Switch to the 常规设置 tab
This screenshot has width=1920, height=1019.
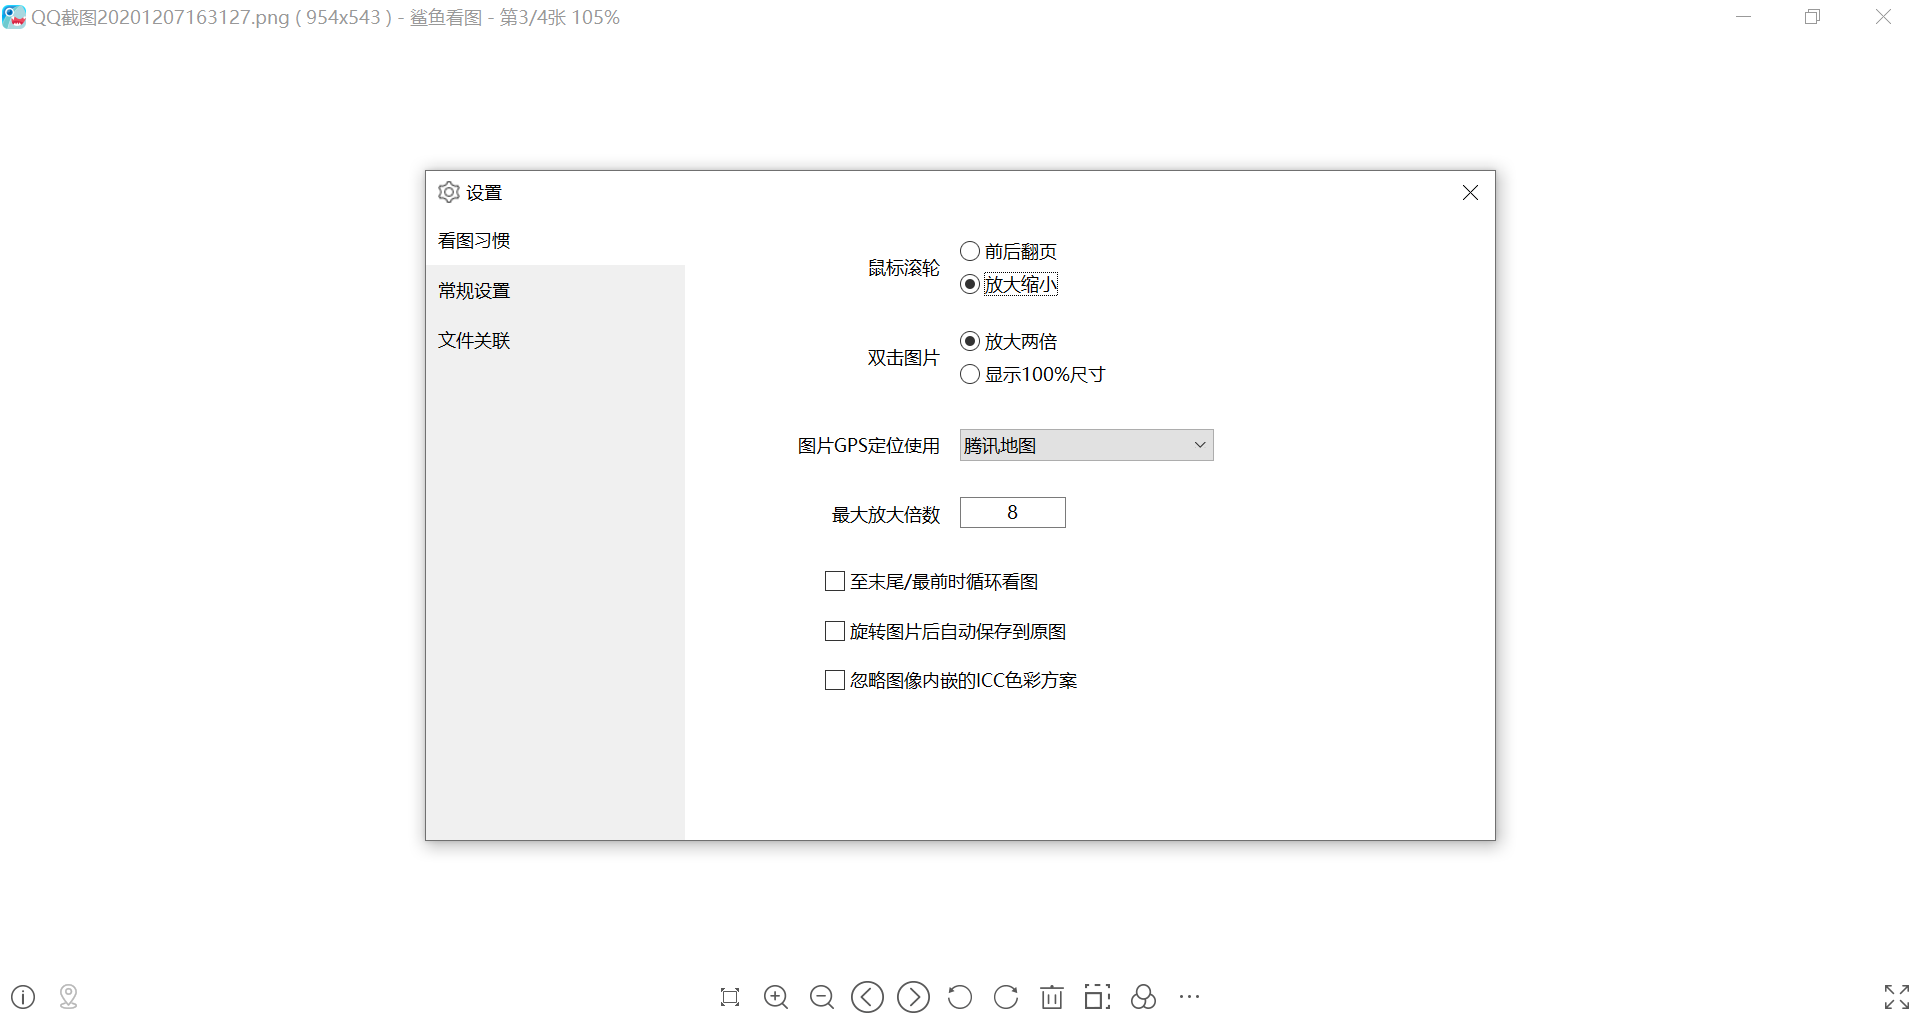point(475,291)
